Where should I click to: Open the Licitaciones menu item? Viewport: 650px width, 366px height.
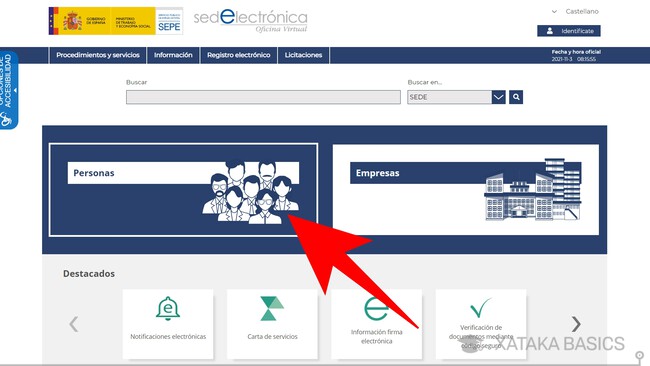coord(303,55)
